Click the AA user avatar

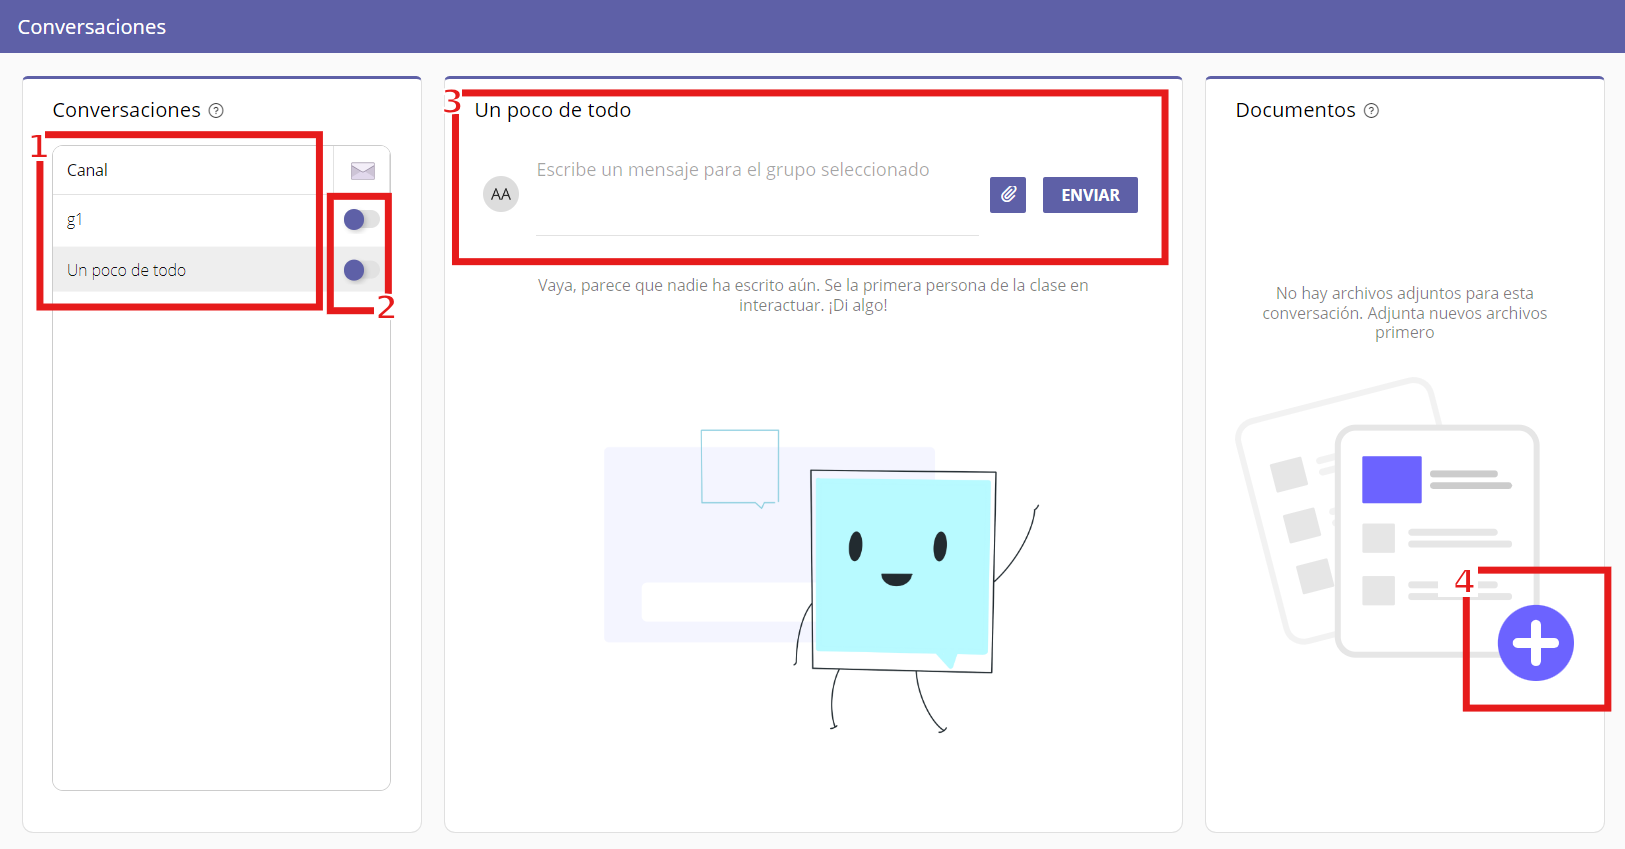coord(500,194)
